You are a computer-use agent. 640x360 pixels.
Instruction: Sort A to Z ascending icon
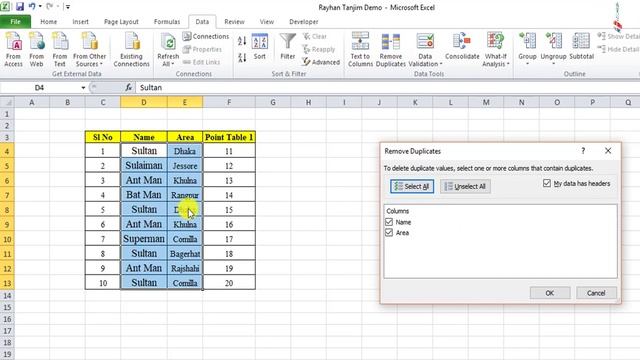pyautogui.click(x=242, y=40)
